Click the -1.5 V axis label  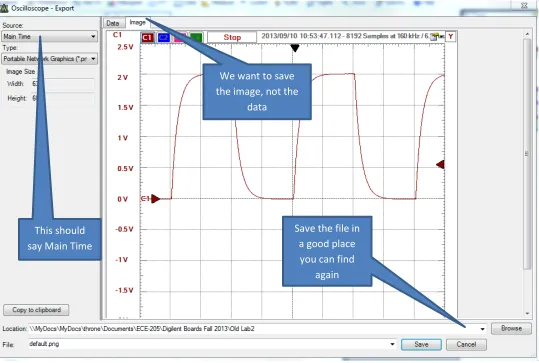click(124, 290)
